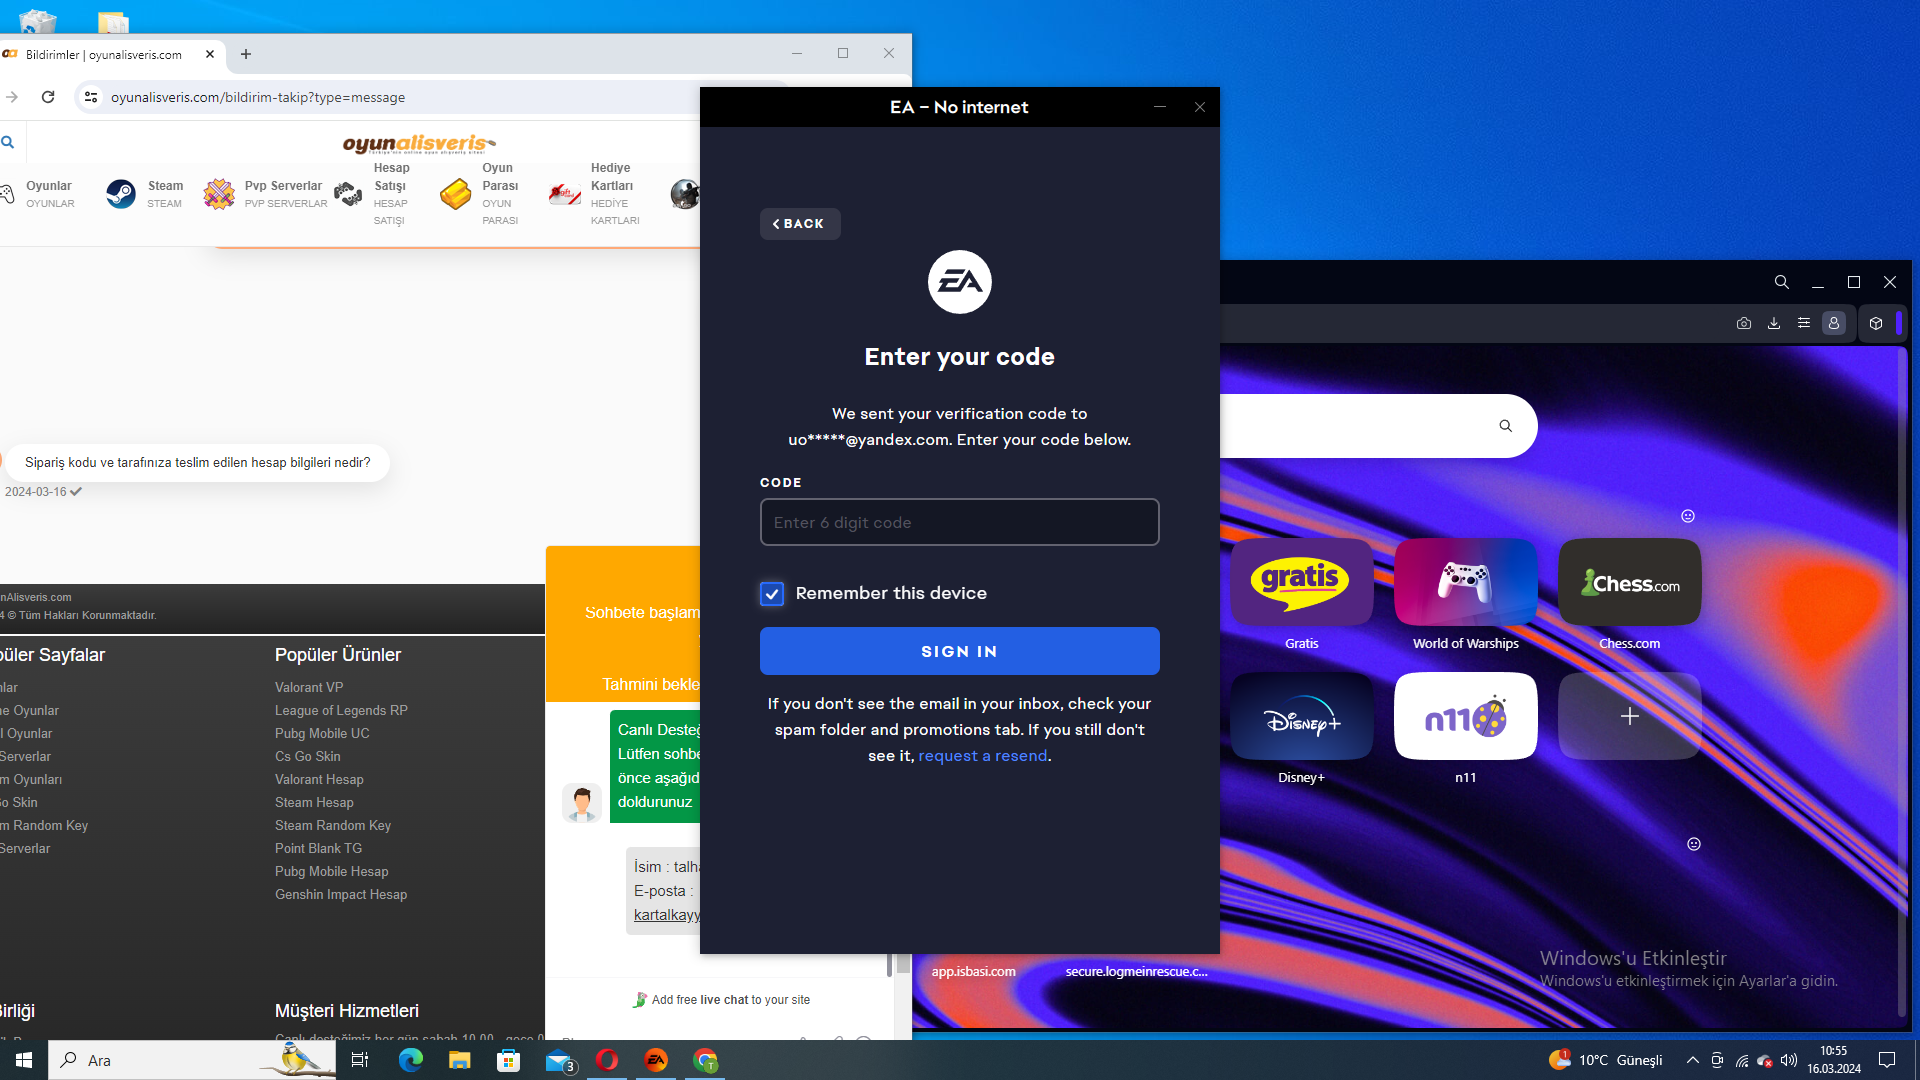This screenshot has width=1920, height=1080.
Task: Click the Steam Random Key link under Popüler Ürünler
Action: (333, 825)
